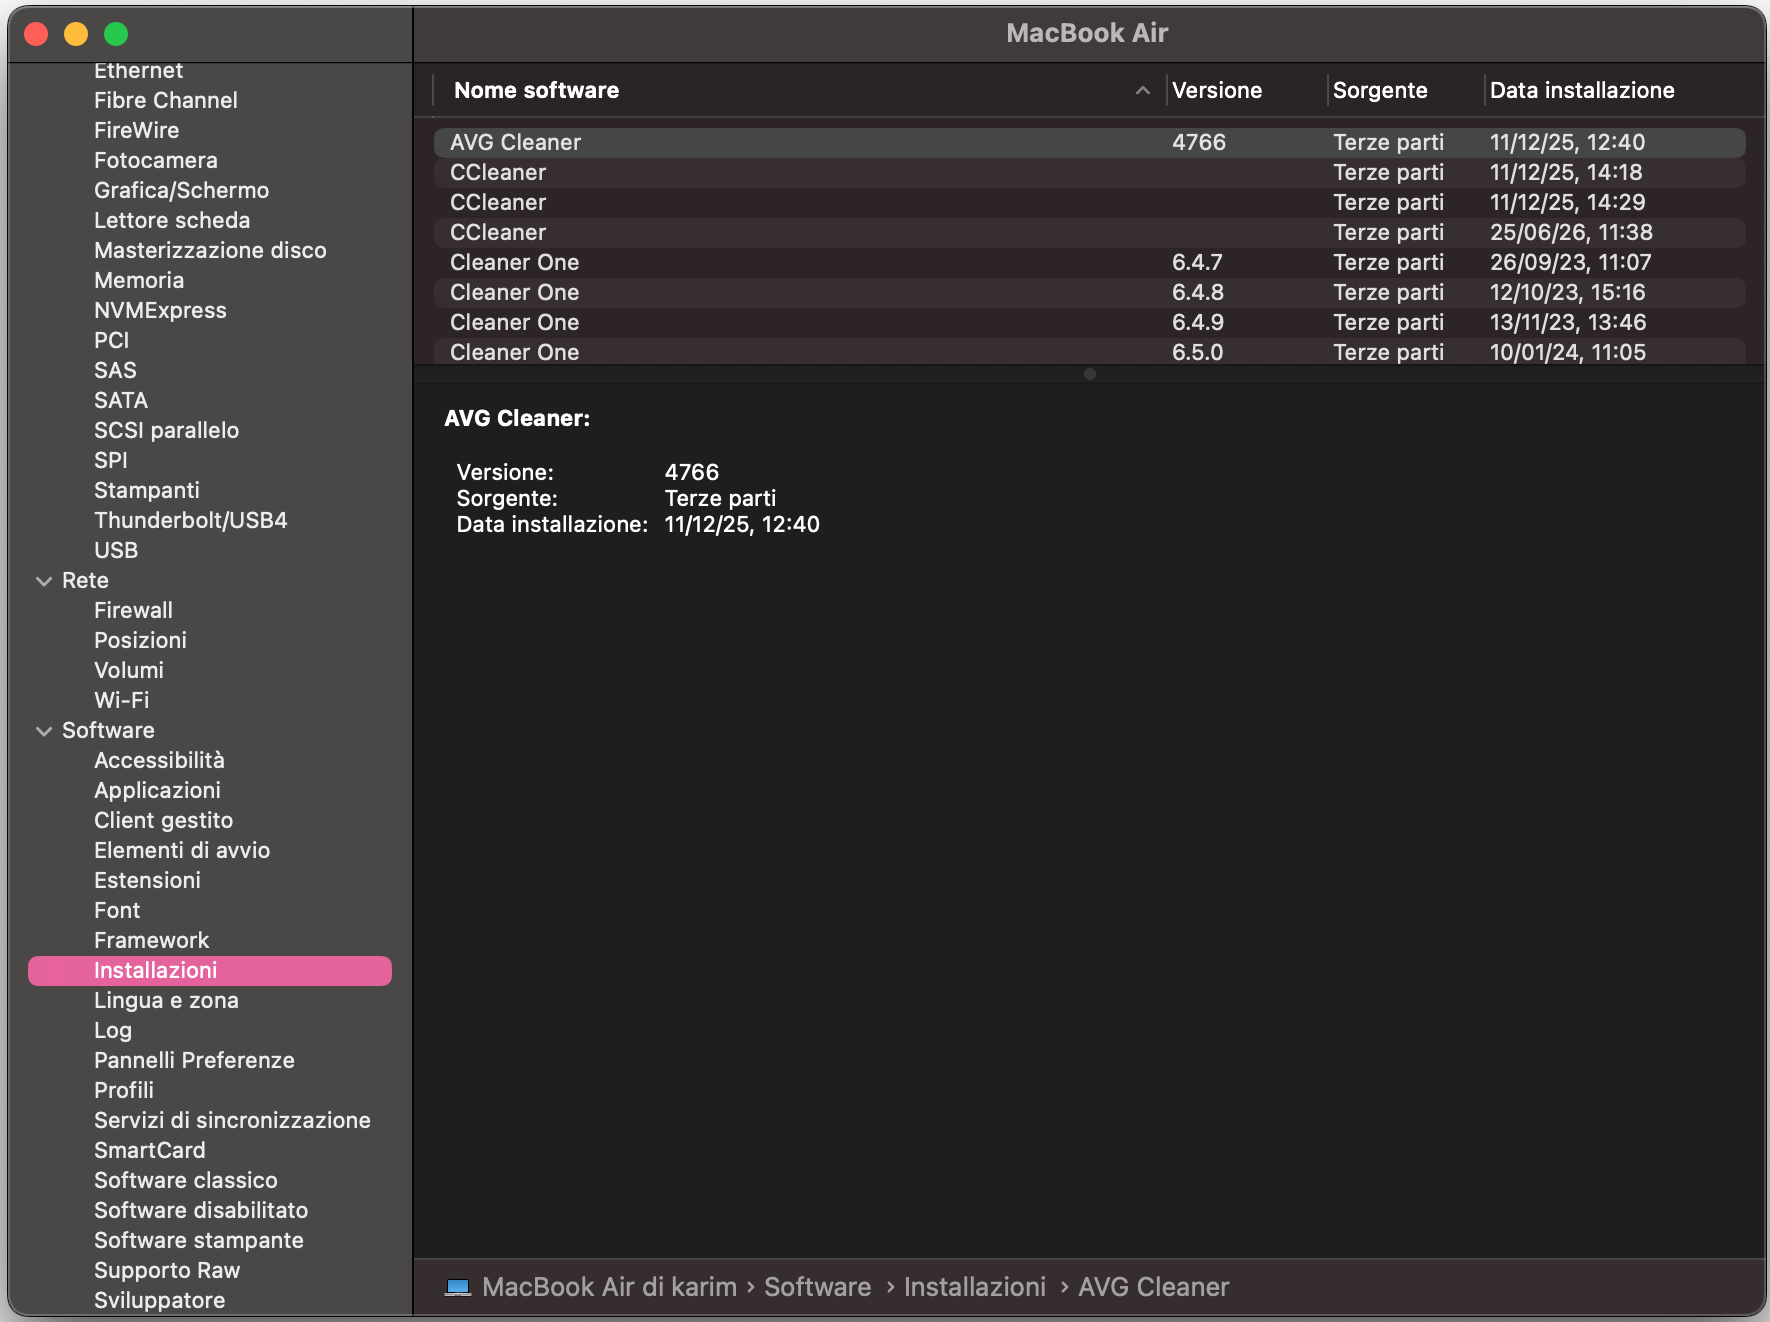Select Framework in the sidebar
Screen dimensions: 1770x1322
(x=152, y=940)
